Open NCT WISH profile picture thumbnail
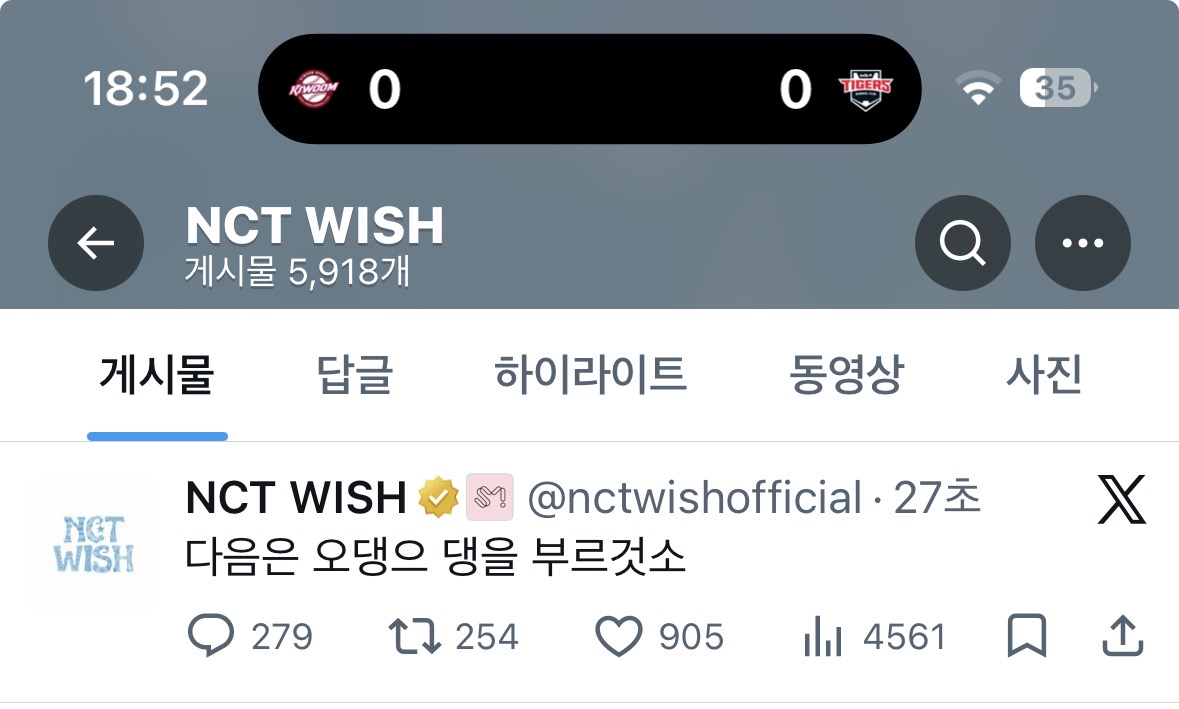The width and height of the screenshot is (1179, 709). [92, 544]
